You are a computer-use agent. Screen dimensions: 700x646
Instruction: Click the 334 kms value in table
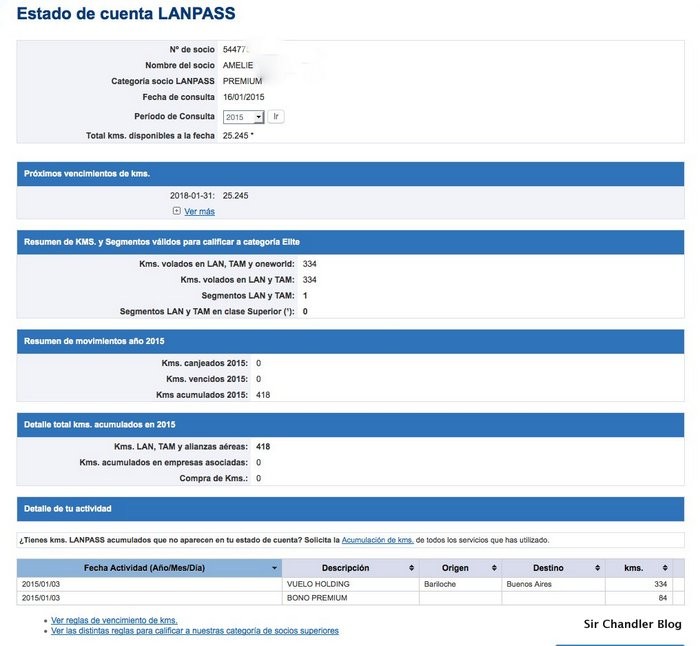(660, 584)
